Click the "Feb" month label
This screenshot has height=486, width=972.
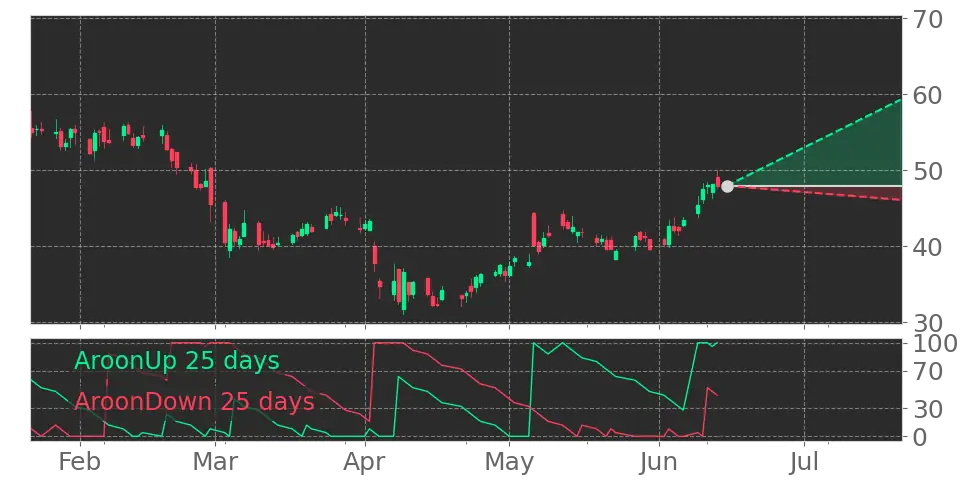click(x=80, y=462)
